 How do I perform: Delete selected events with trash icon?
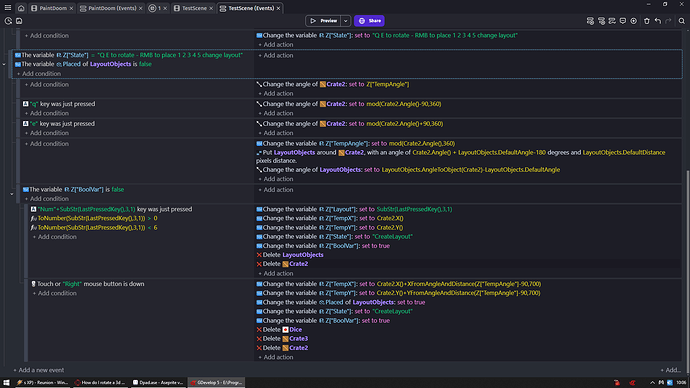[646, 21]
